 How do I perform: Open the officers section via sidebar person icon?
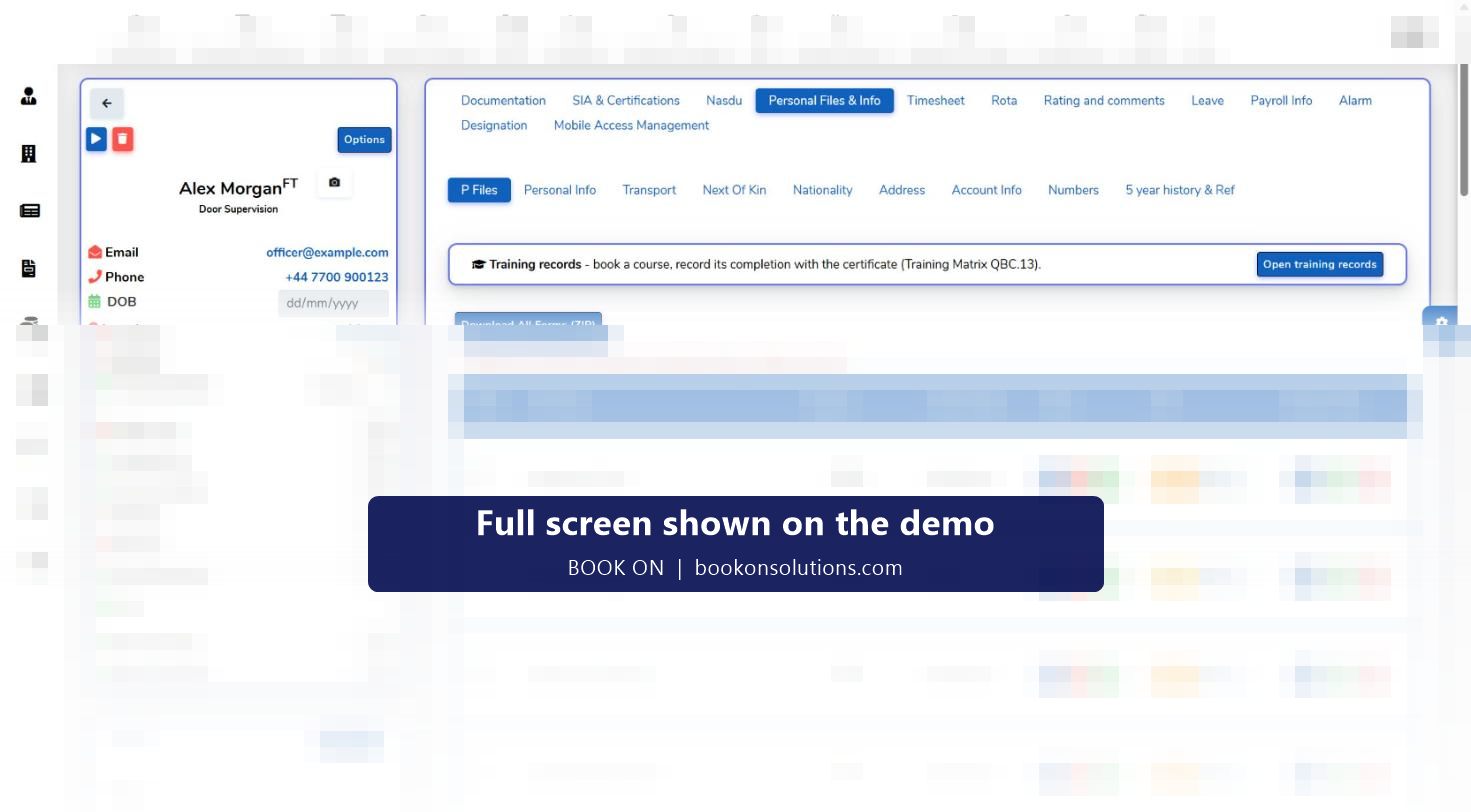(x=29, y=97)
